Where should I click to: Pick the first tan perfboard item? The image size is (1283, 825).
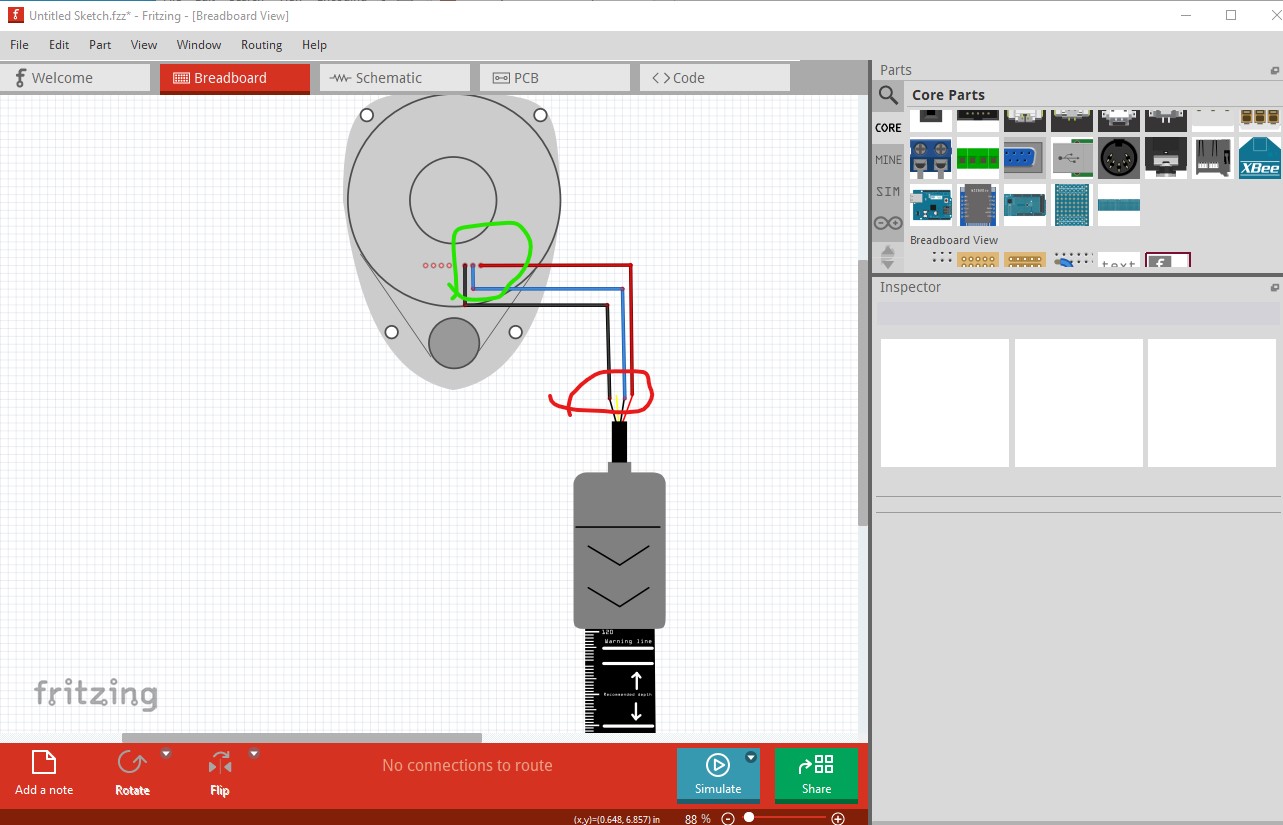(x=978, y=261)
